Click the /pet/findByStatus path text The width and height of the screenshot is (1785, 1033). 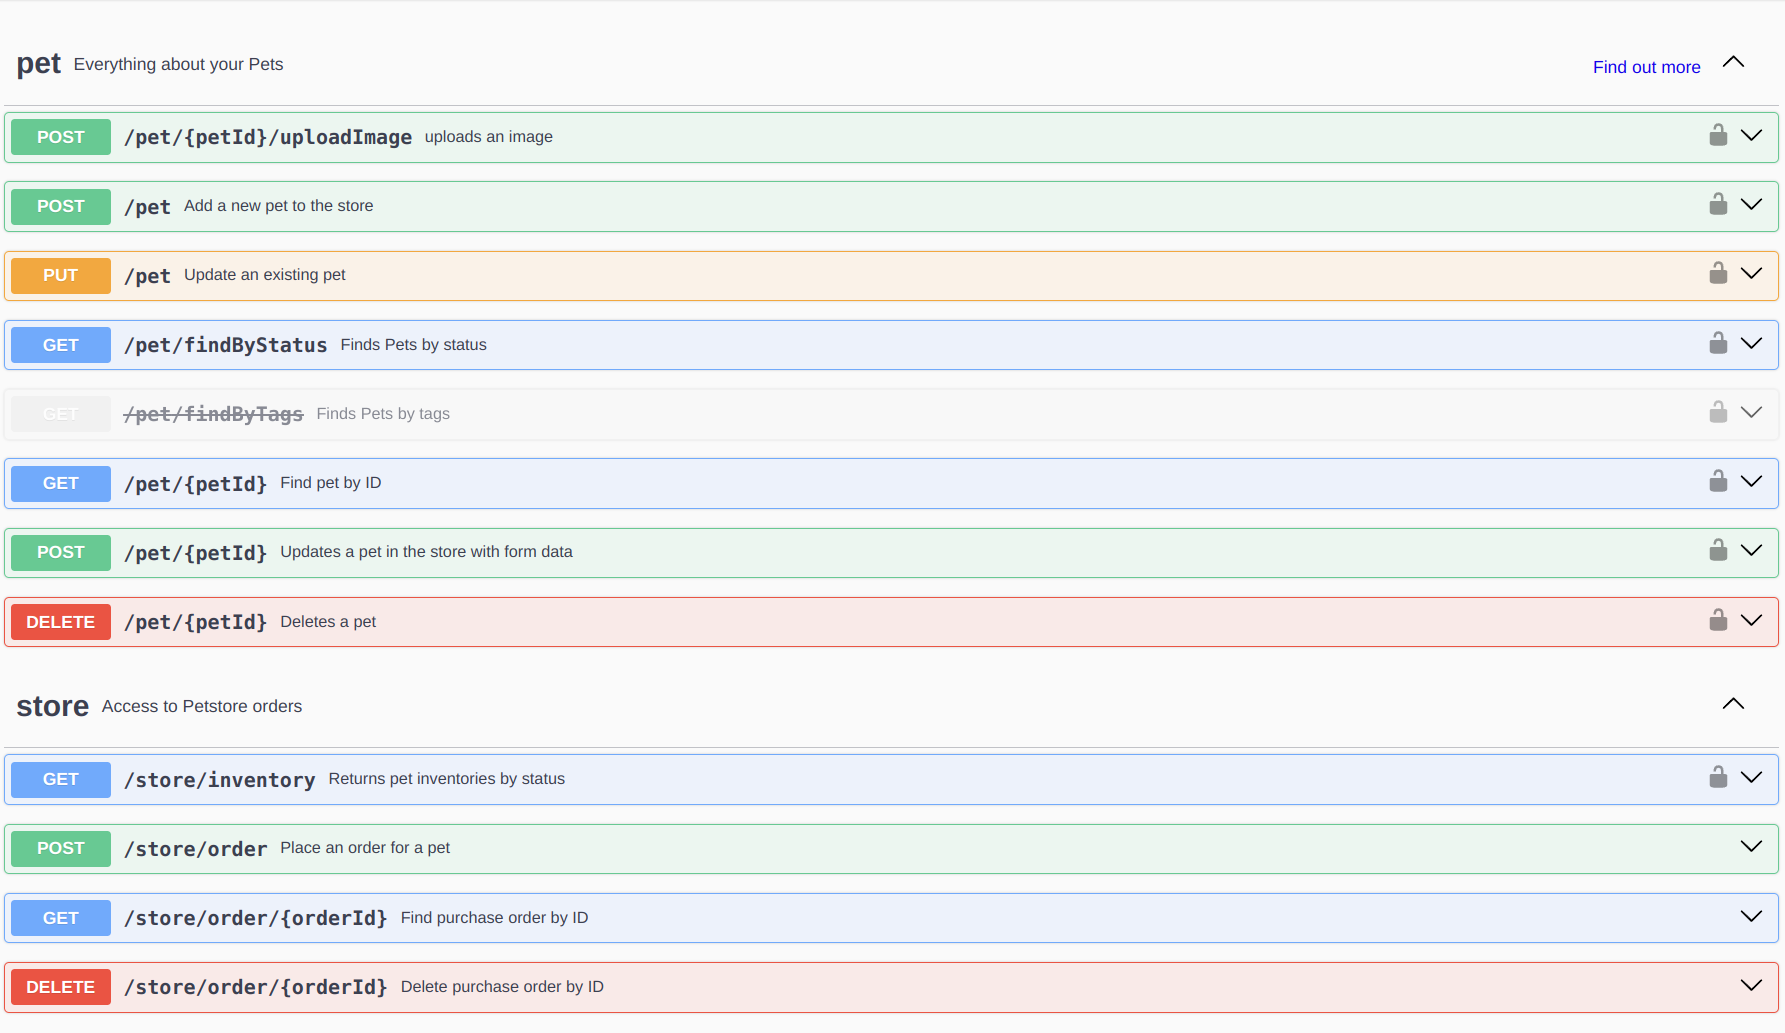(226, 345)
